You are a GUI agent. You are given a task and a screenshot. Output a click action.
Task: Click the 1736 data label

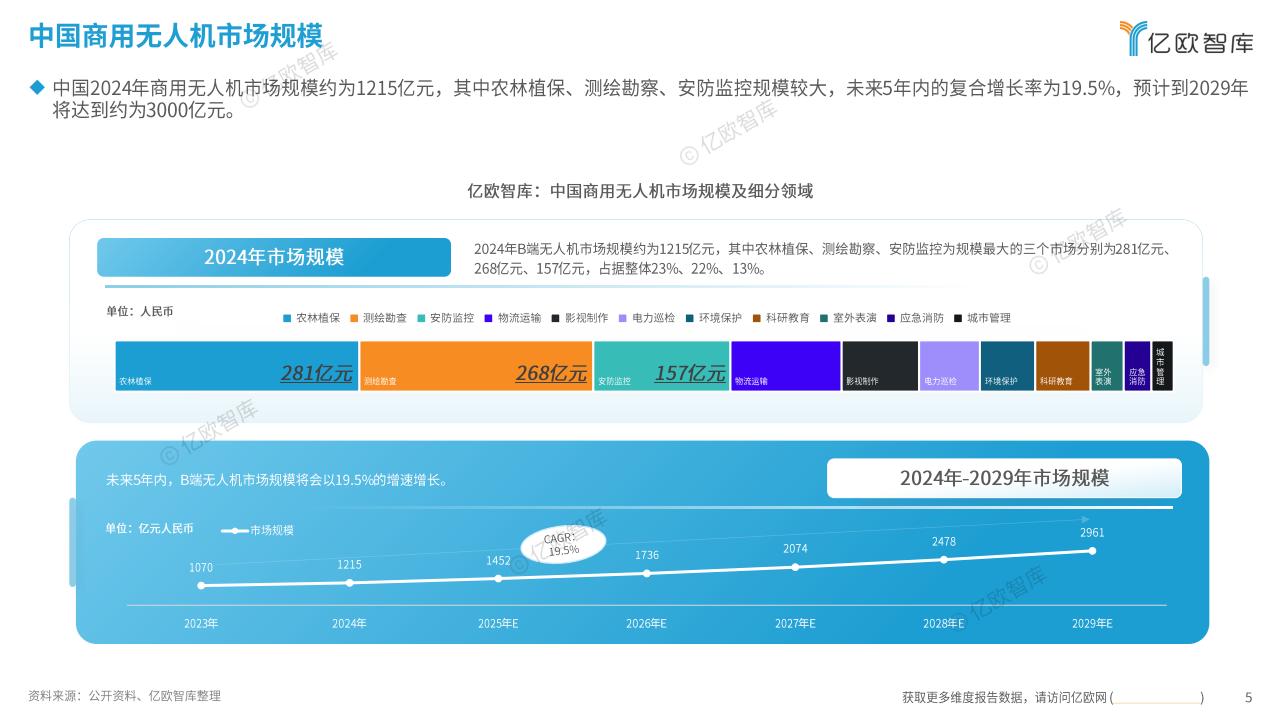[647, 556]
